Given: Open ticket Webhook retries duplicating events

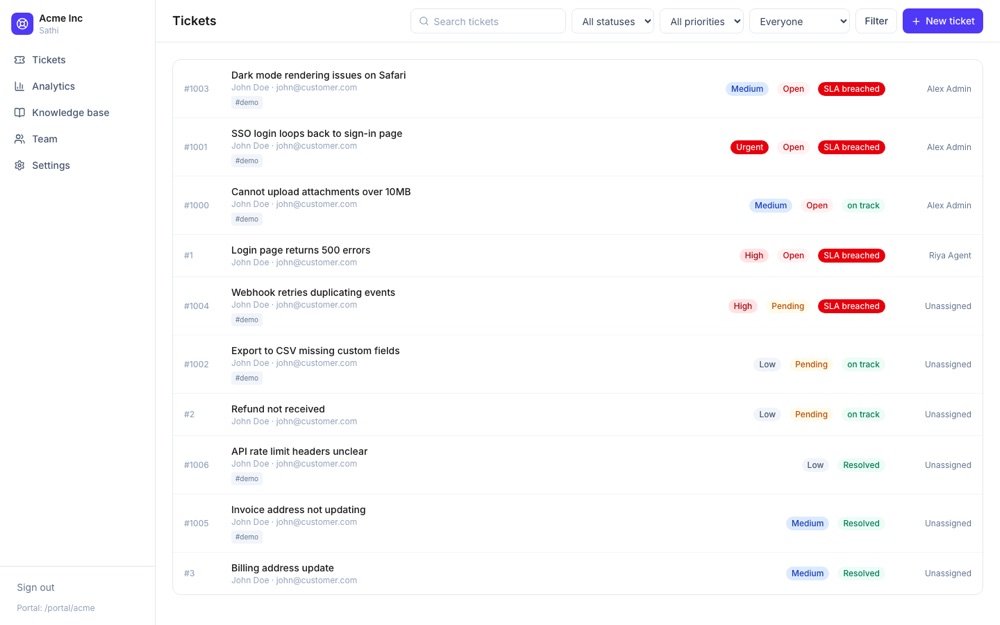Looking at the screenshot, I should pos(313,292).
